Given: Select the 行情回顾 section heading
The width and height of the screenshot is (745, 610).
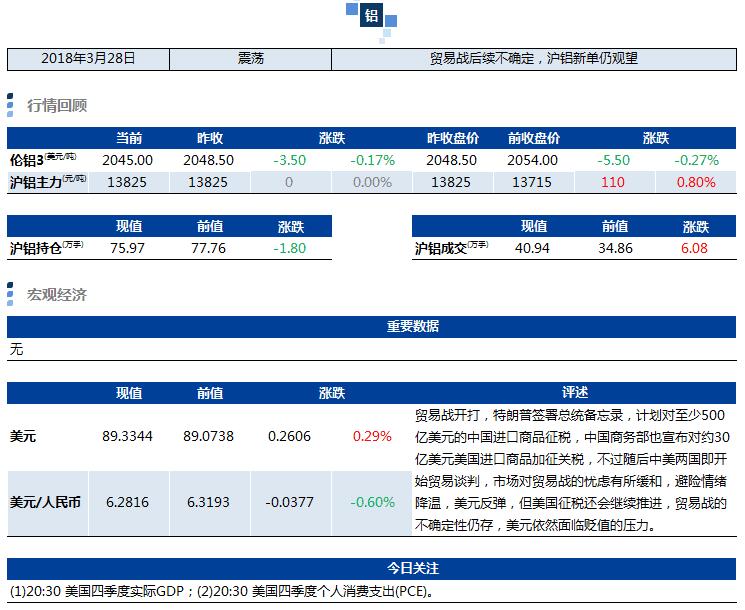Looking at the screenshot, I should 57,105.
